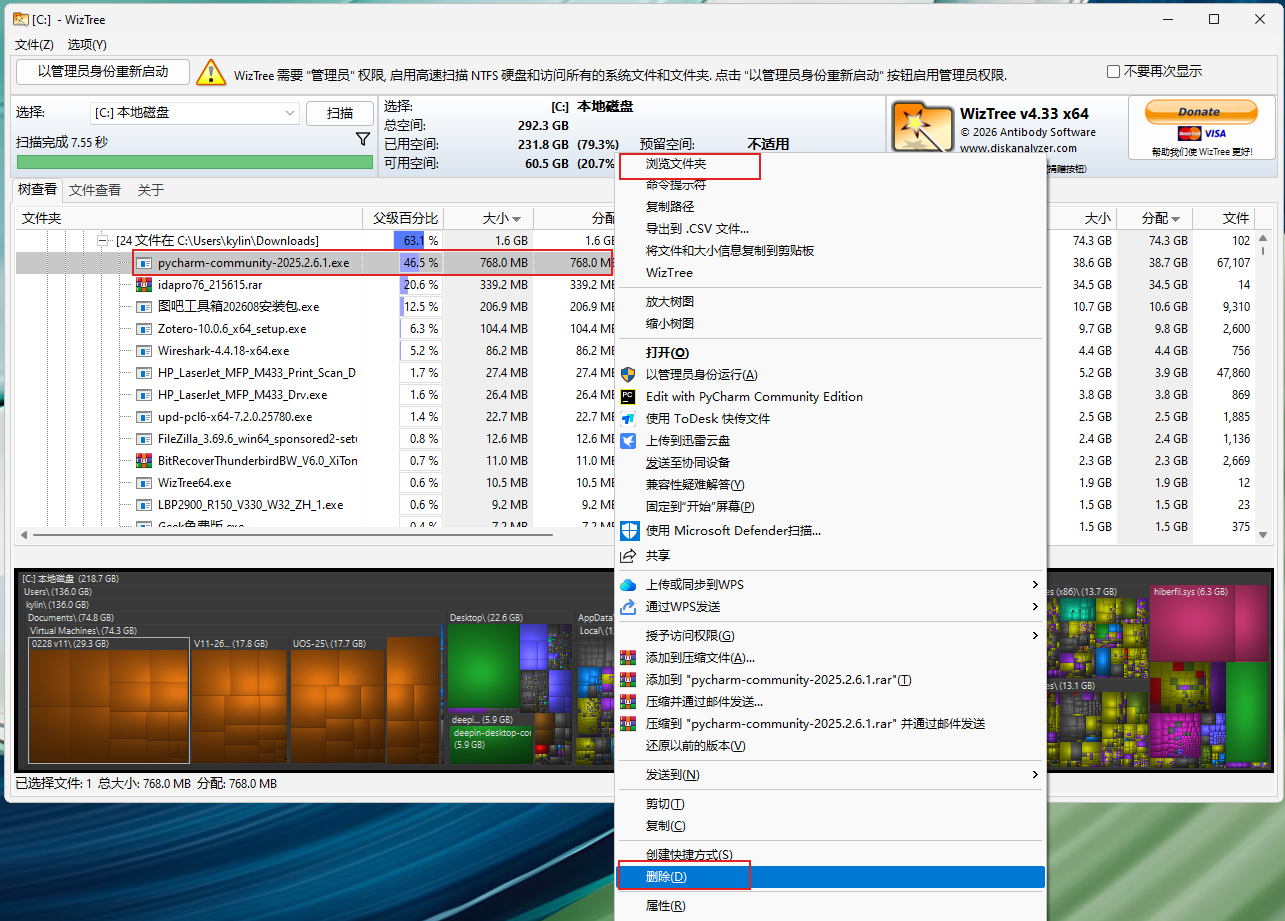Click the yellow warning triangle icon
Screen dimensions: 1285x921
click(211, 72)
